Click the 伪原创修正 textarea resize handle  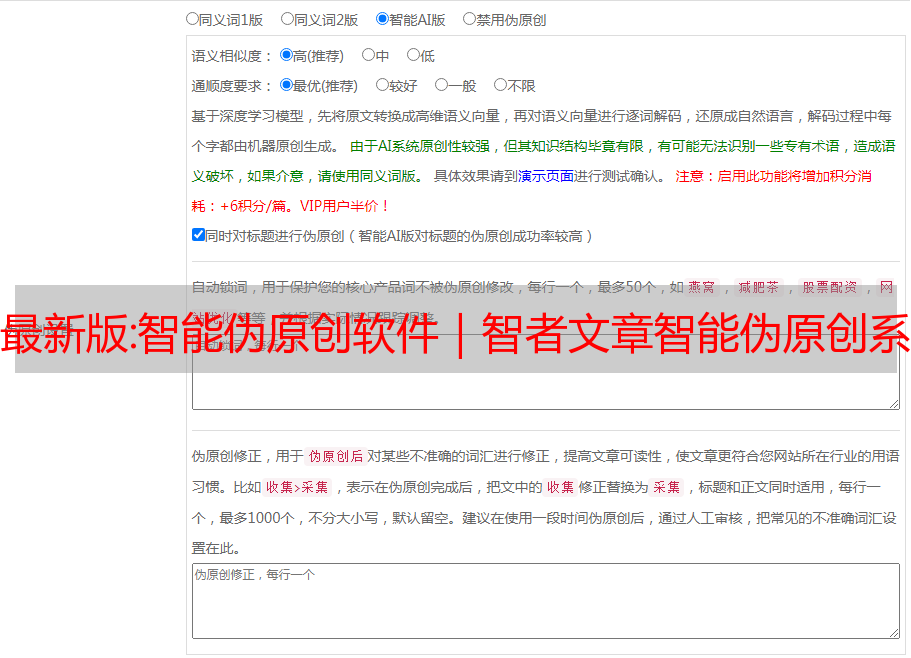pyautogui.click(x=894, y=633)
